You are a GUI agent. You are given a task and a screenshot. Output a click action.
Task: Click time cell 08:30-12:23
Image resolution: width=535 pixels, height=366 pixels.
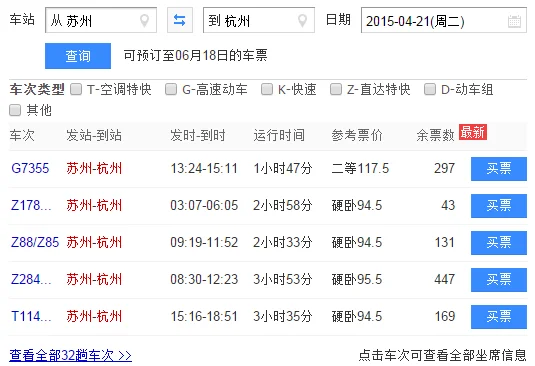pos(204,279)
